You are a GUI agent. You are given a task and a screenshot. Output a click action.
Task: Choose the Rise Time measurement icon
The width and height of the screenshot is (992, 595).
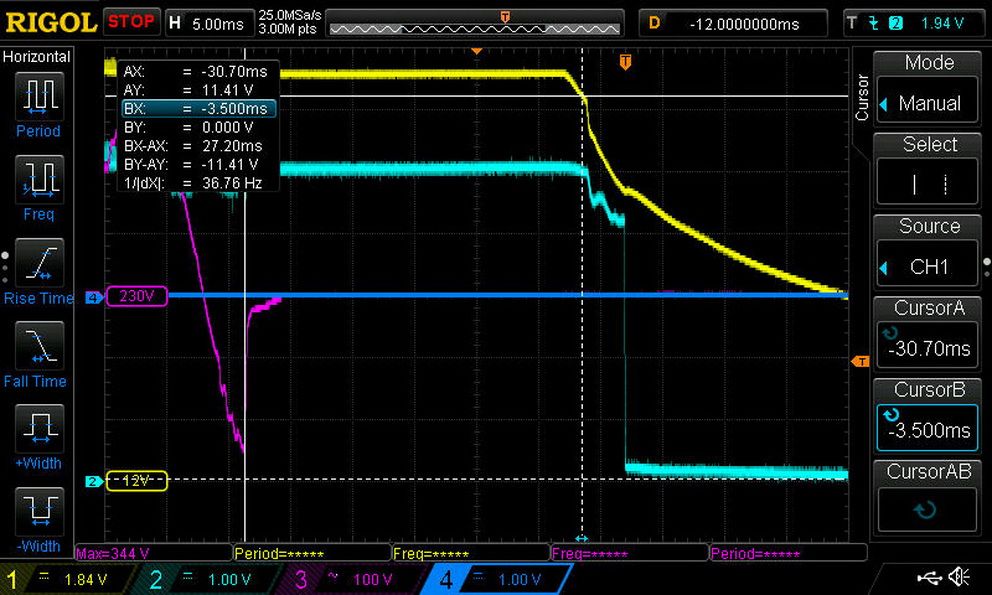39,263
